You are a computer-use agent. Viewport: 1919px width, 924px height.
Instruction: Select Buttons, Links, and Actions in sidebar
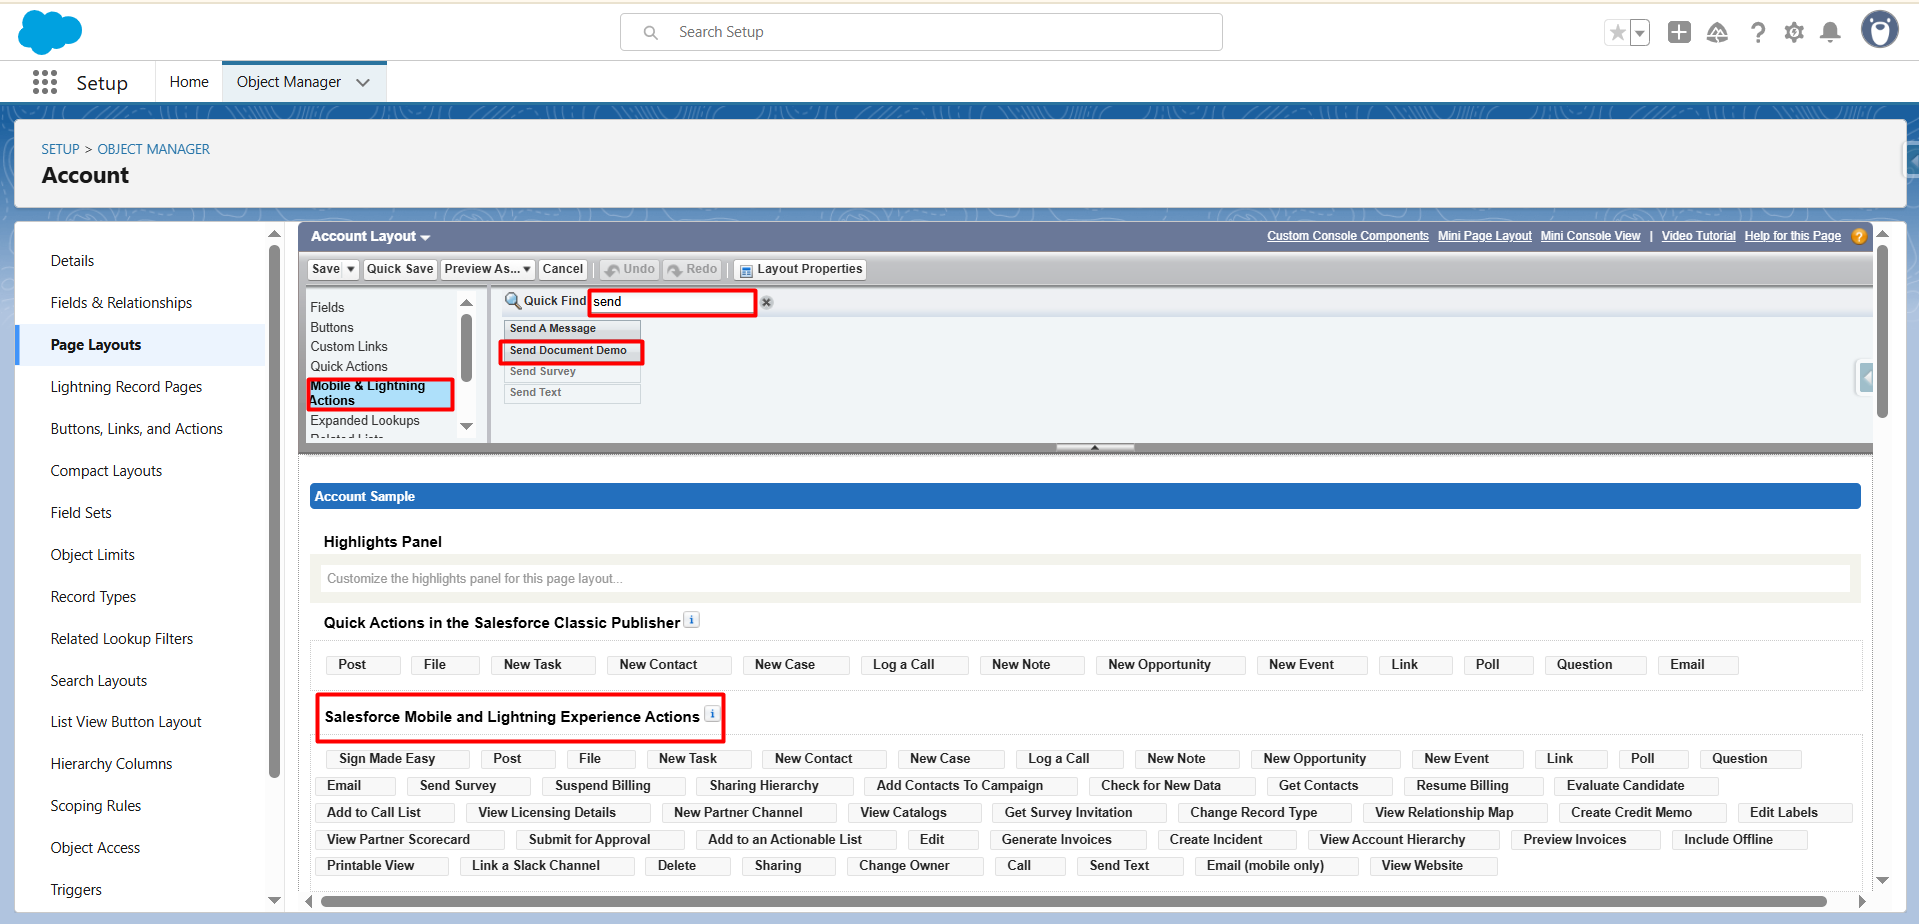coord(136,429)
